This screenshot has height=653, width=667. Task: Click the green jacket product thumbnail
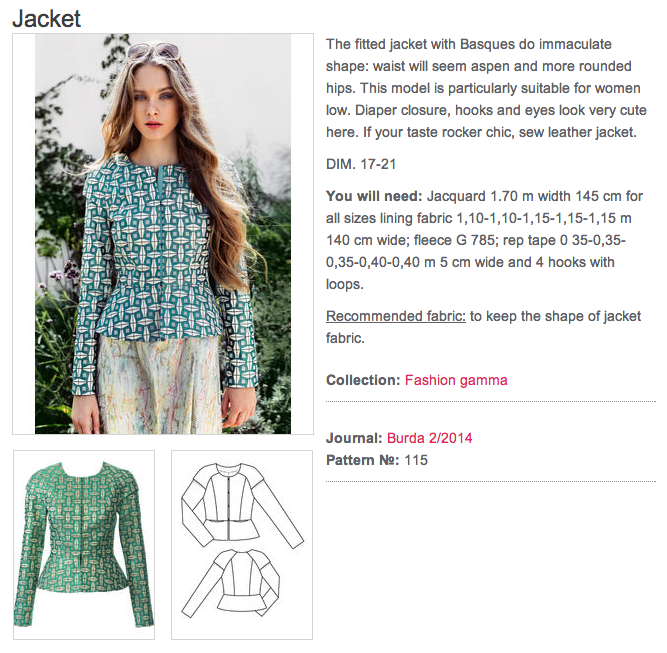coord(84,545)
